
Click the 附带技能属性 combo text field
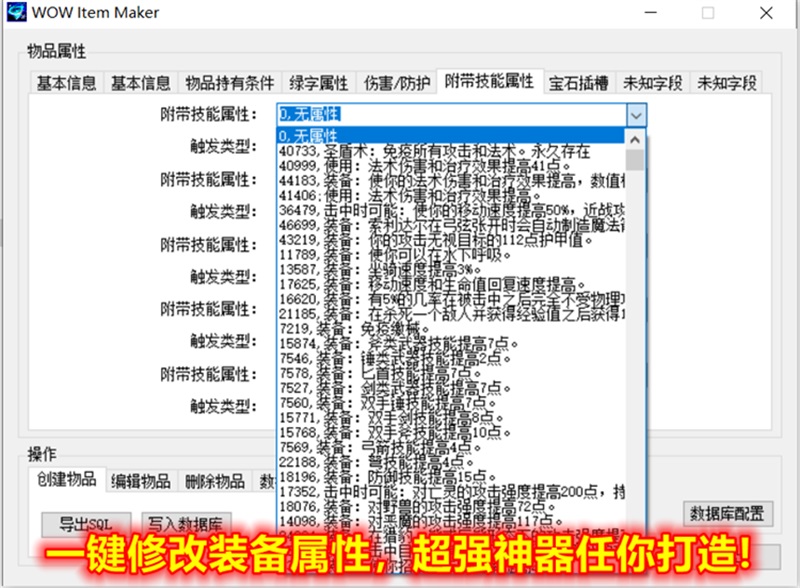pos(452,115)
